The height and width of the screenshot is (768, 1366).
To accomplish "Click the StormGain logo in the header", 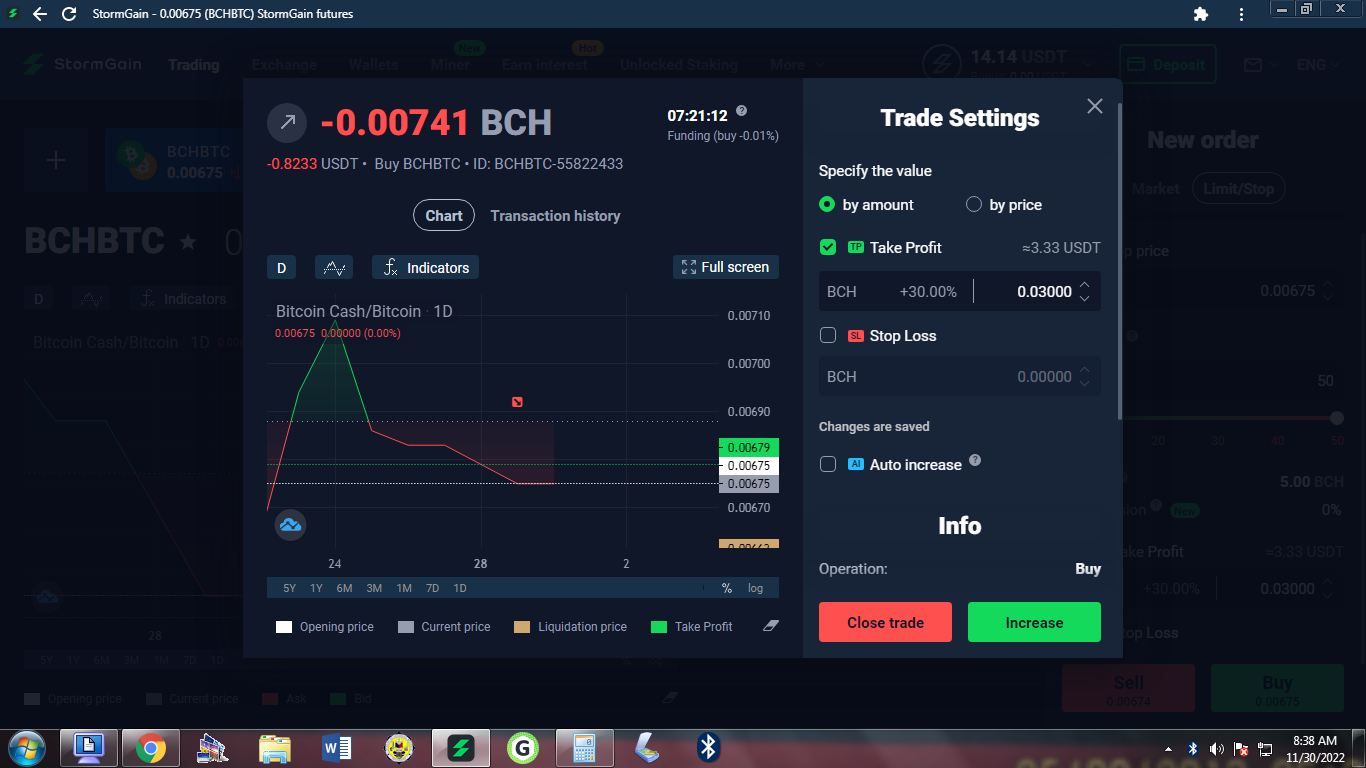I will click(x=82, y=65).
